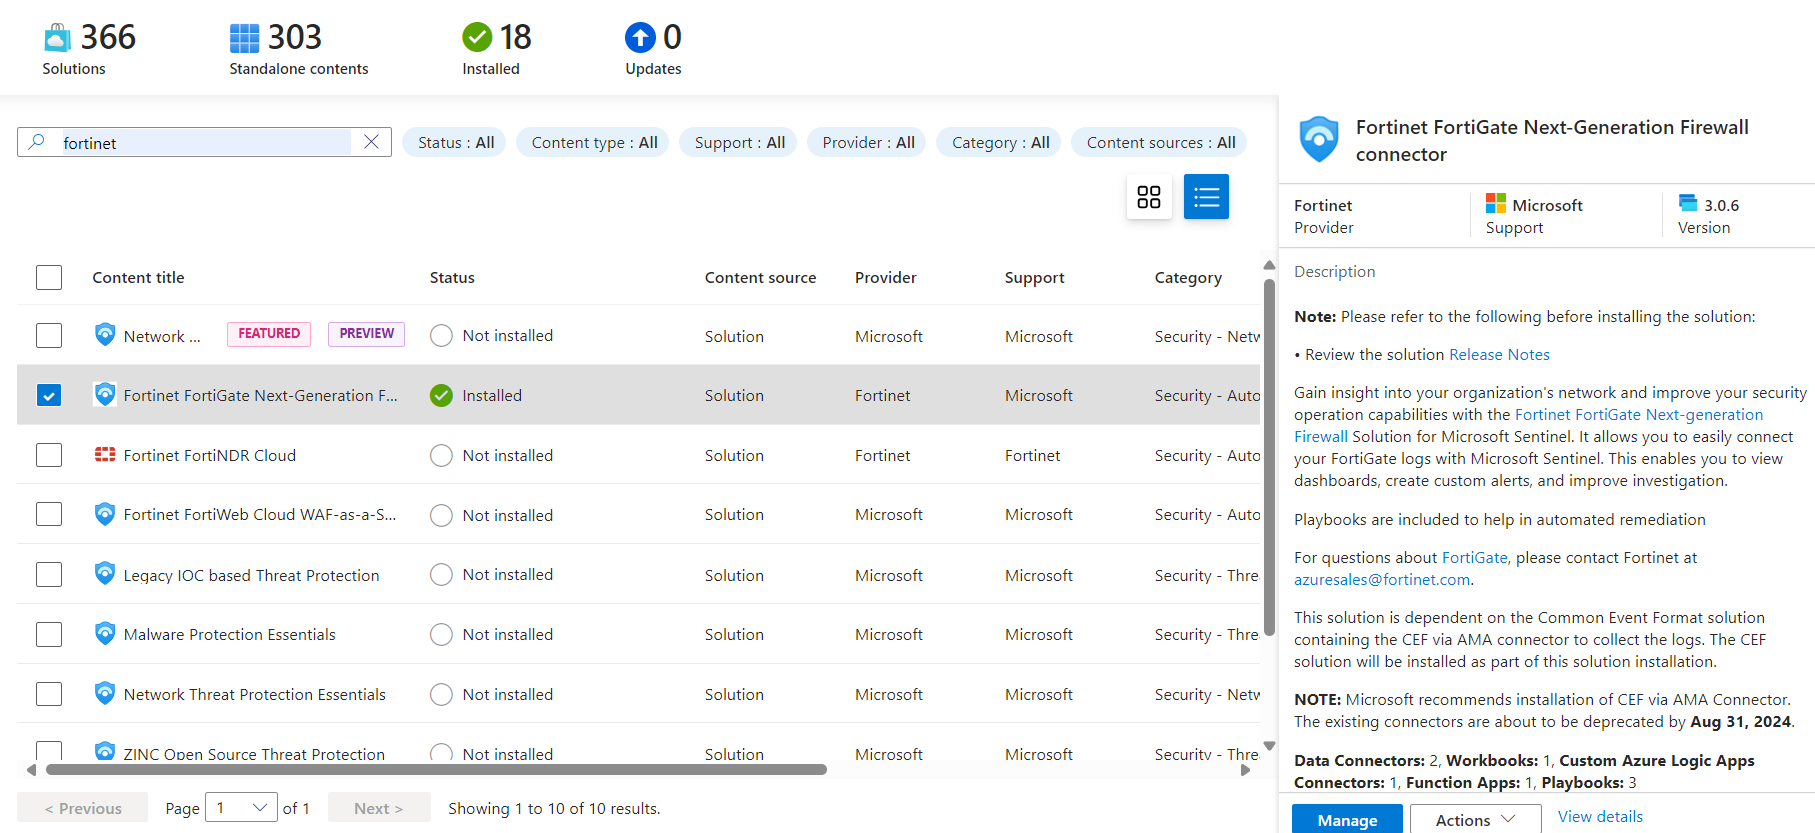
Task: Expand the Actions dropdown button
Action: point(1475,819)
